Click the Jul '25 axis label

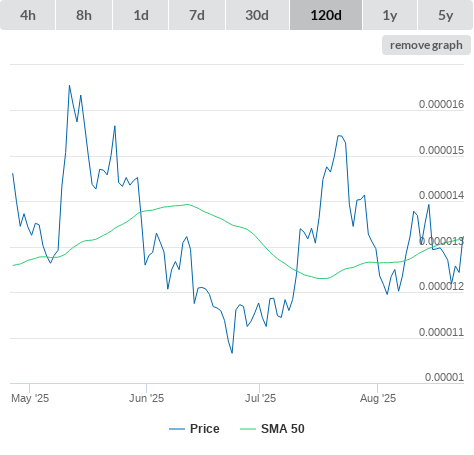pyautogui.click(x=260, y=398)
